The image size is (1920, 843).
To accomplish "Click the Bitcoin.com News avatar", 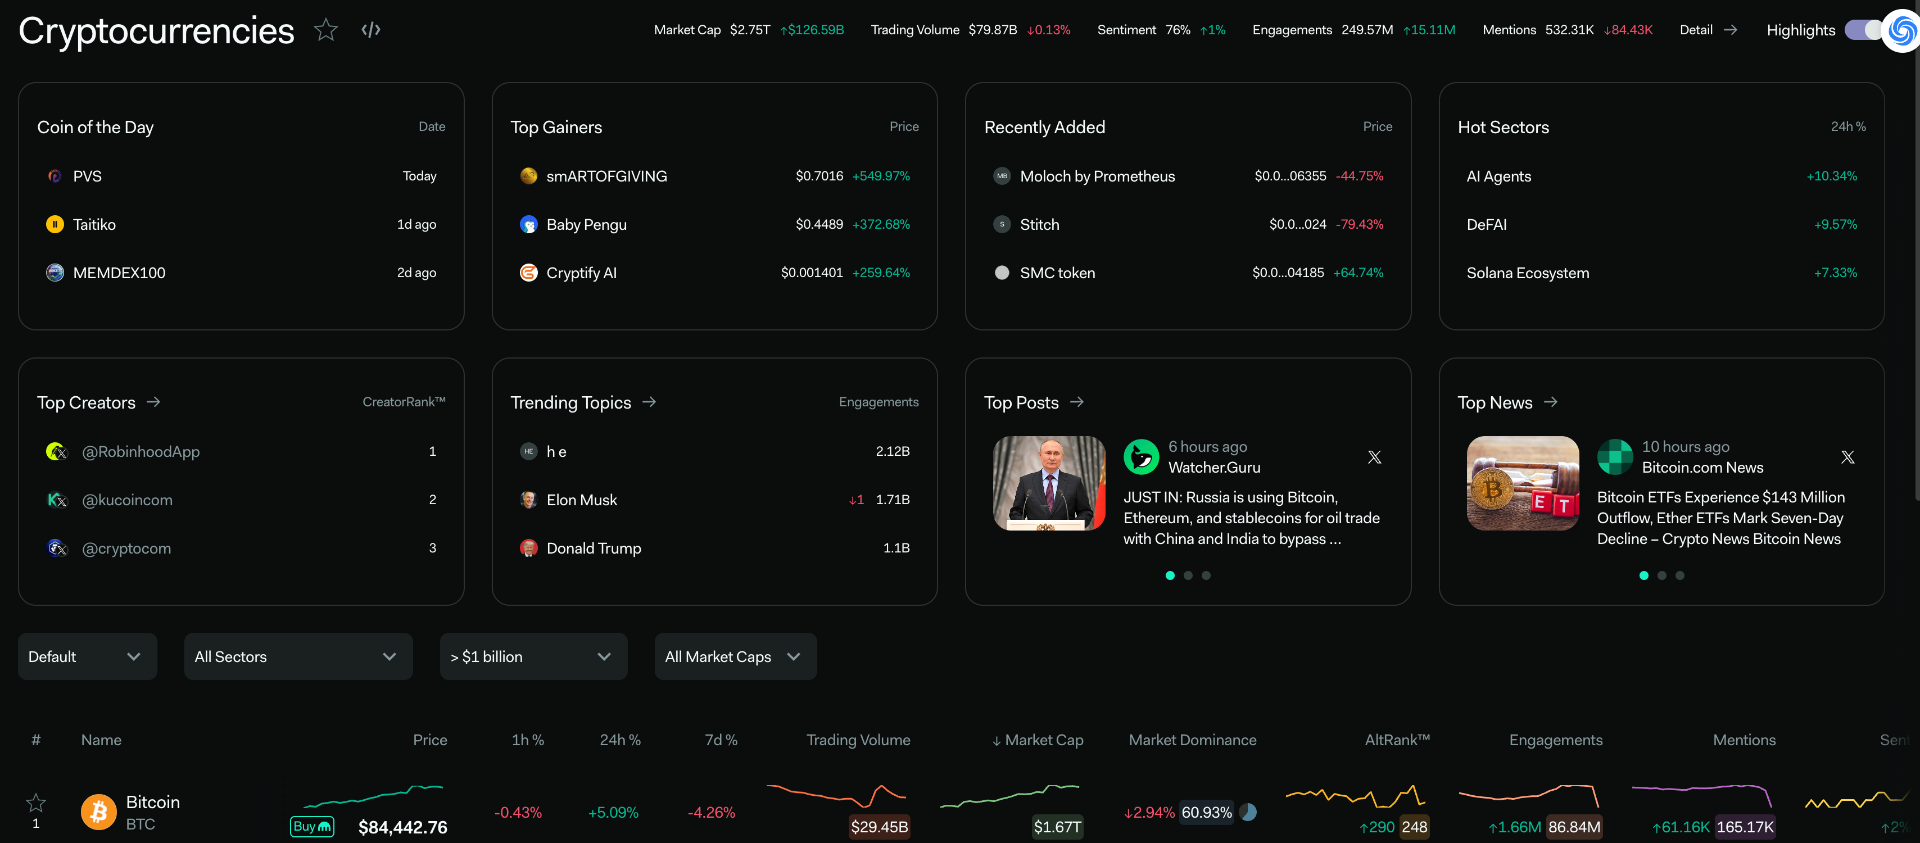I will 1615,457.
